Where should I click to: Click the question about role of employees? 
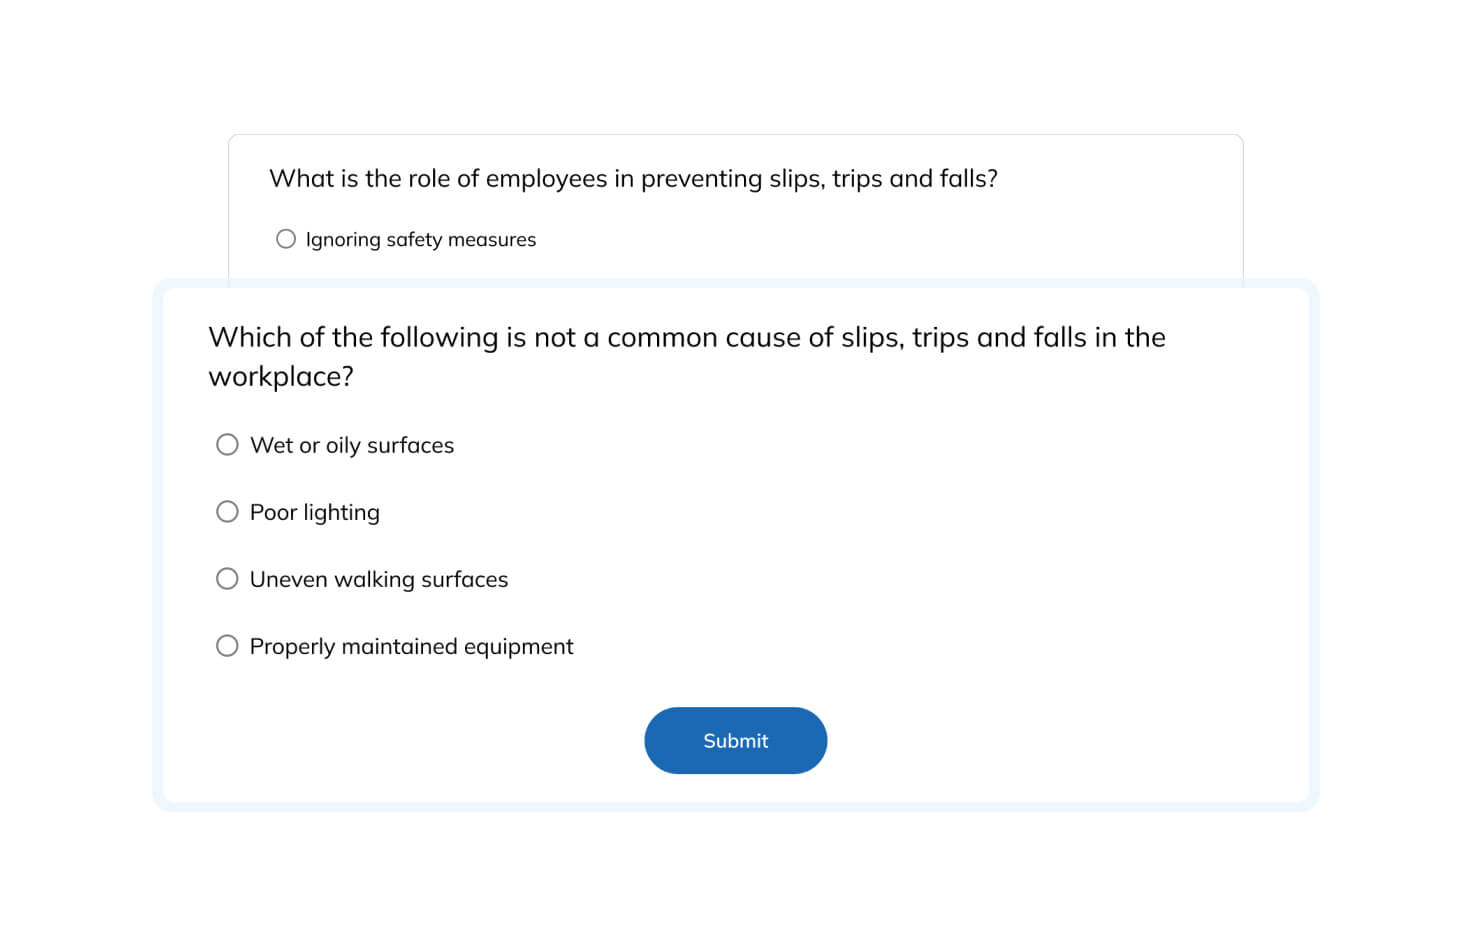pos(633,179)
